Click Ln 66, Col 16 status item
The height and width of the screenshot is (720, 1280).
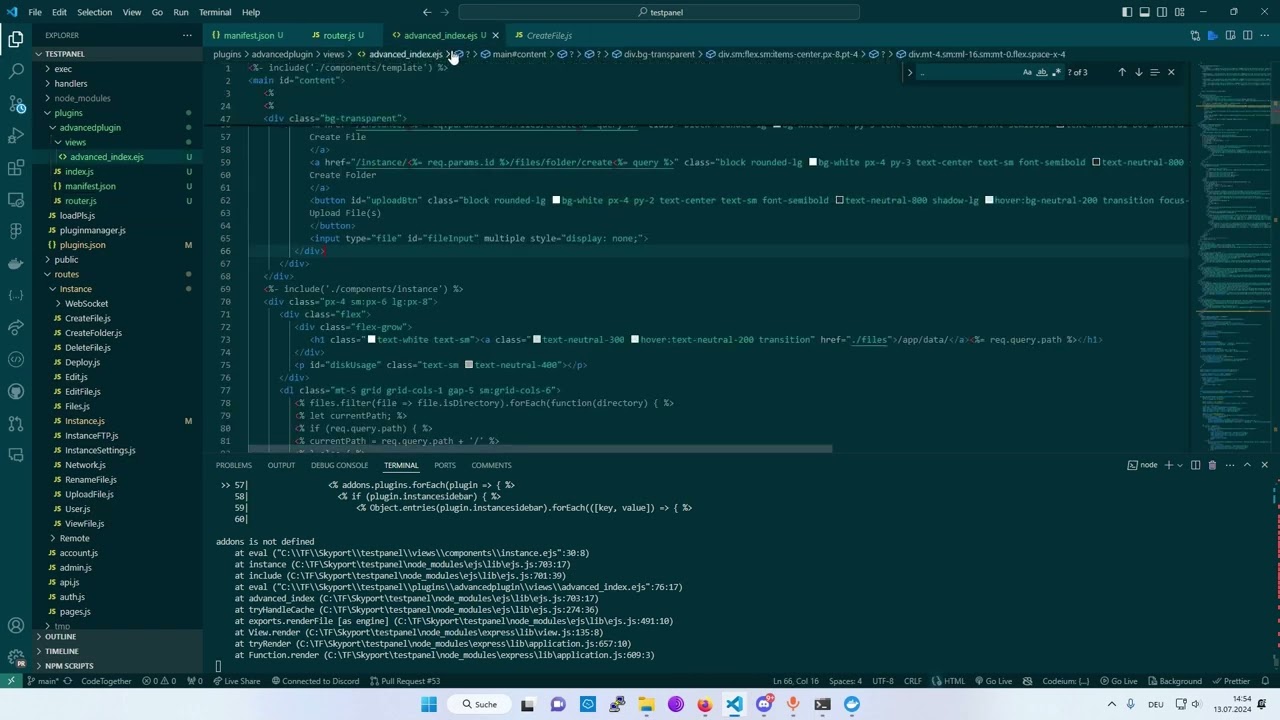coord(796,681)
